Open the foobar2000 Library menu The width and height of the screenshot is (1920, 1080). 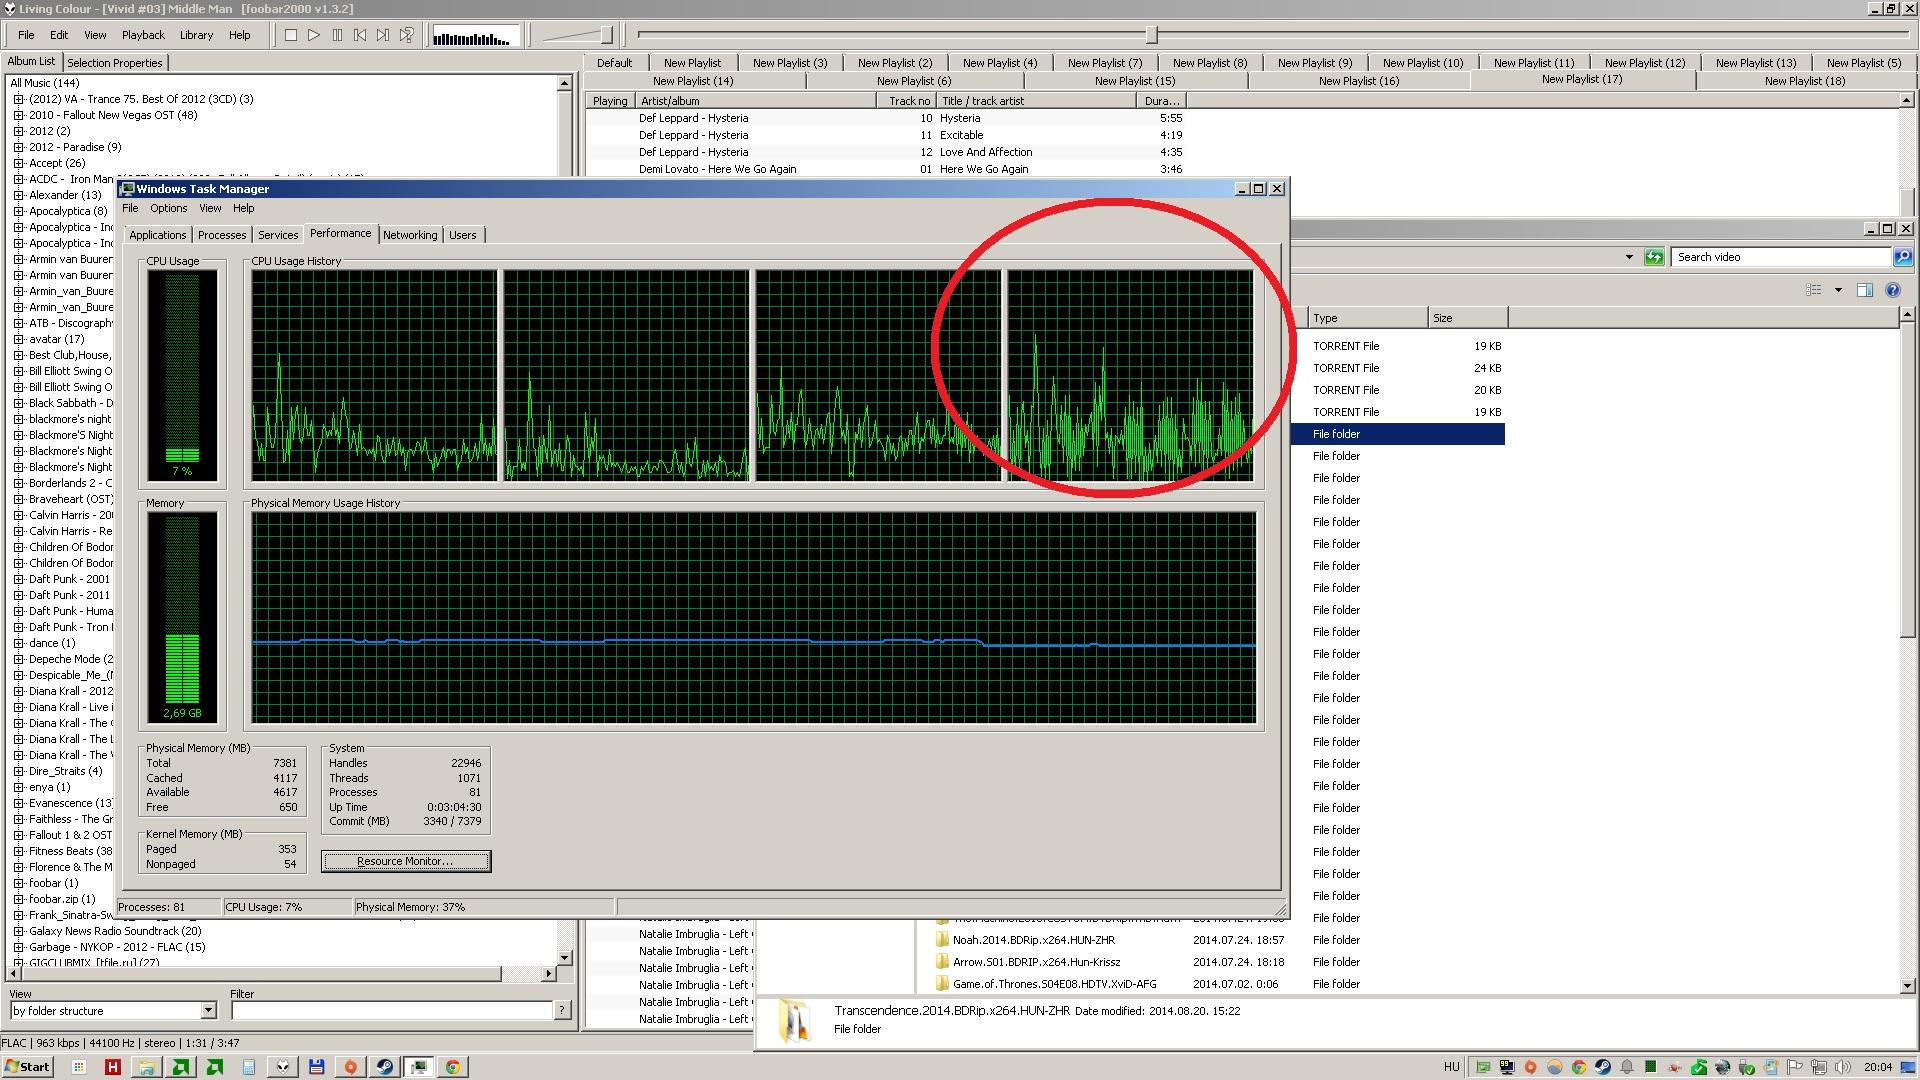click(x=196, y=35)
